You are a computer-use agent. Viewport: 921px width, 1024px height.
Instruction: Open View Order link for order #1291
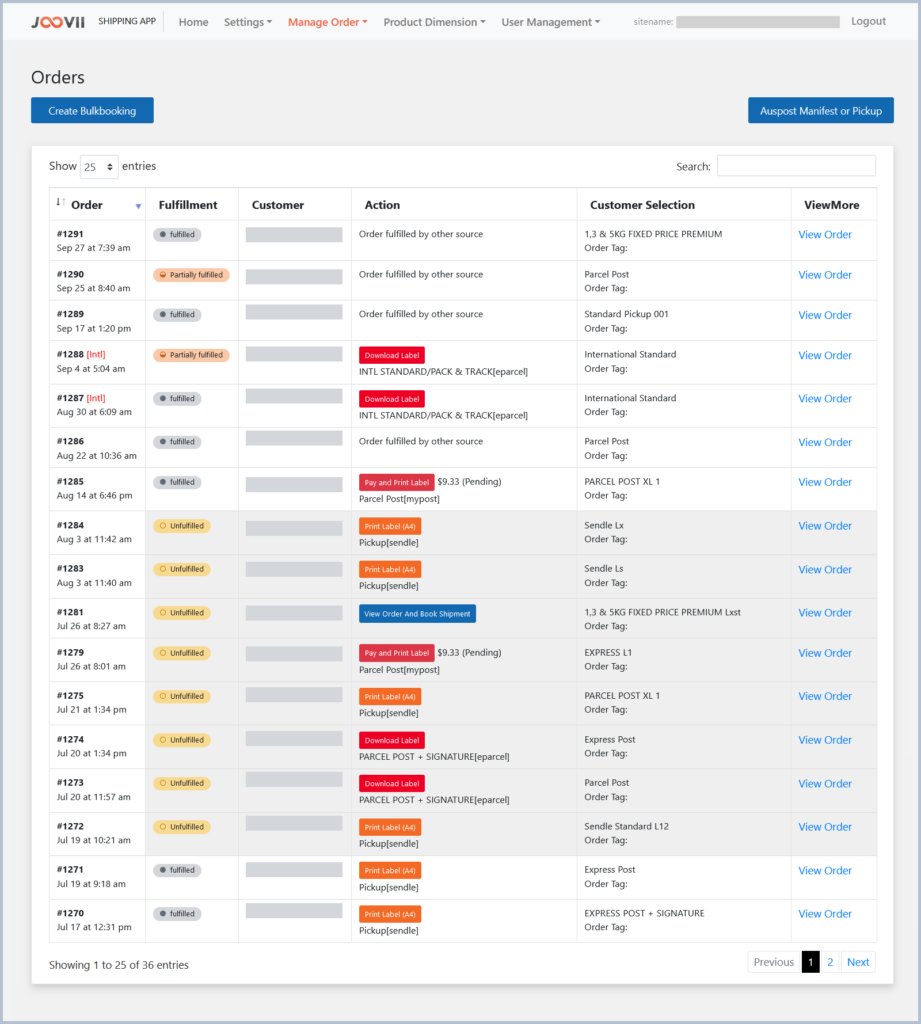pos(824,235)
